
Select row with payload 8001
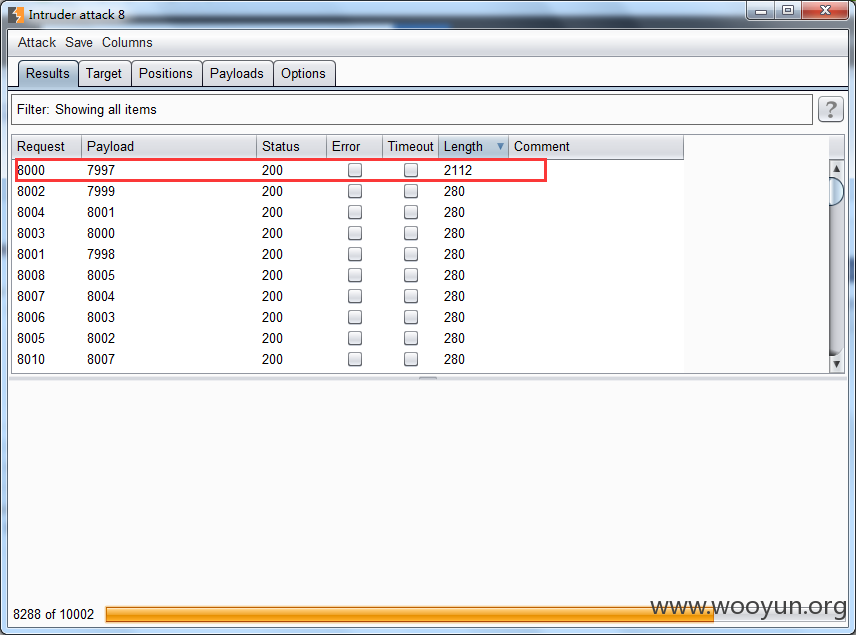[x=348, y=212]
